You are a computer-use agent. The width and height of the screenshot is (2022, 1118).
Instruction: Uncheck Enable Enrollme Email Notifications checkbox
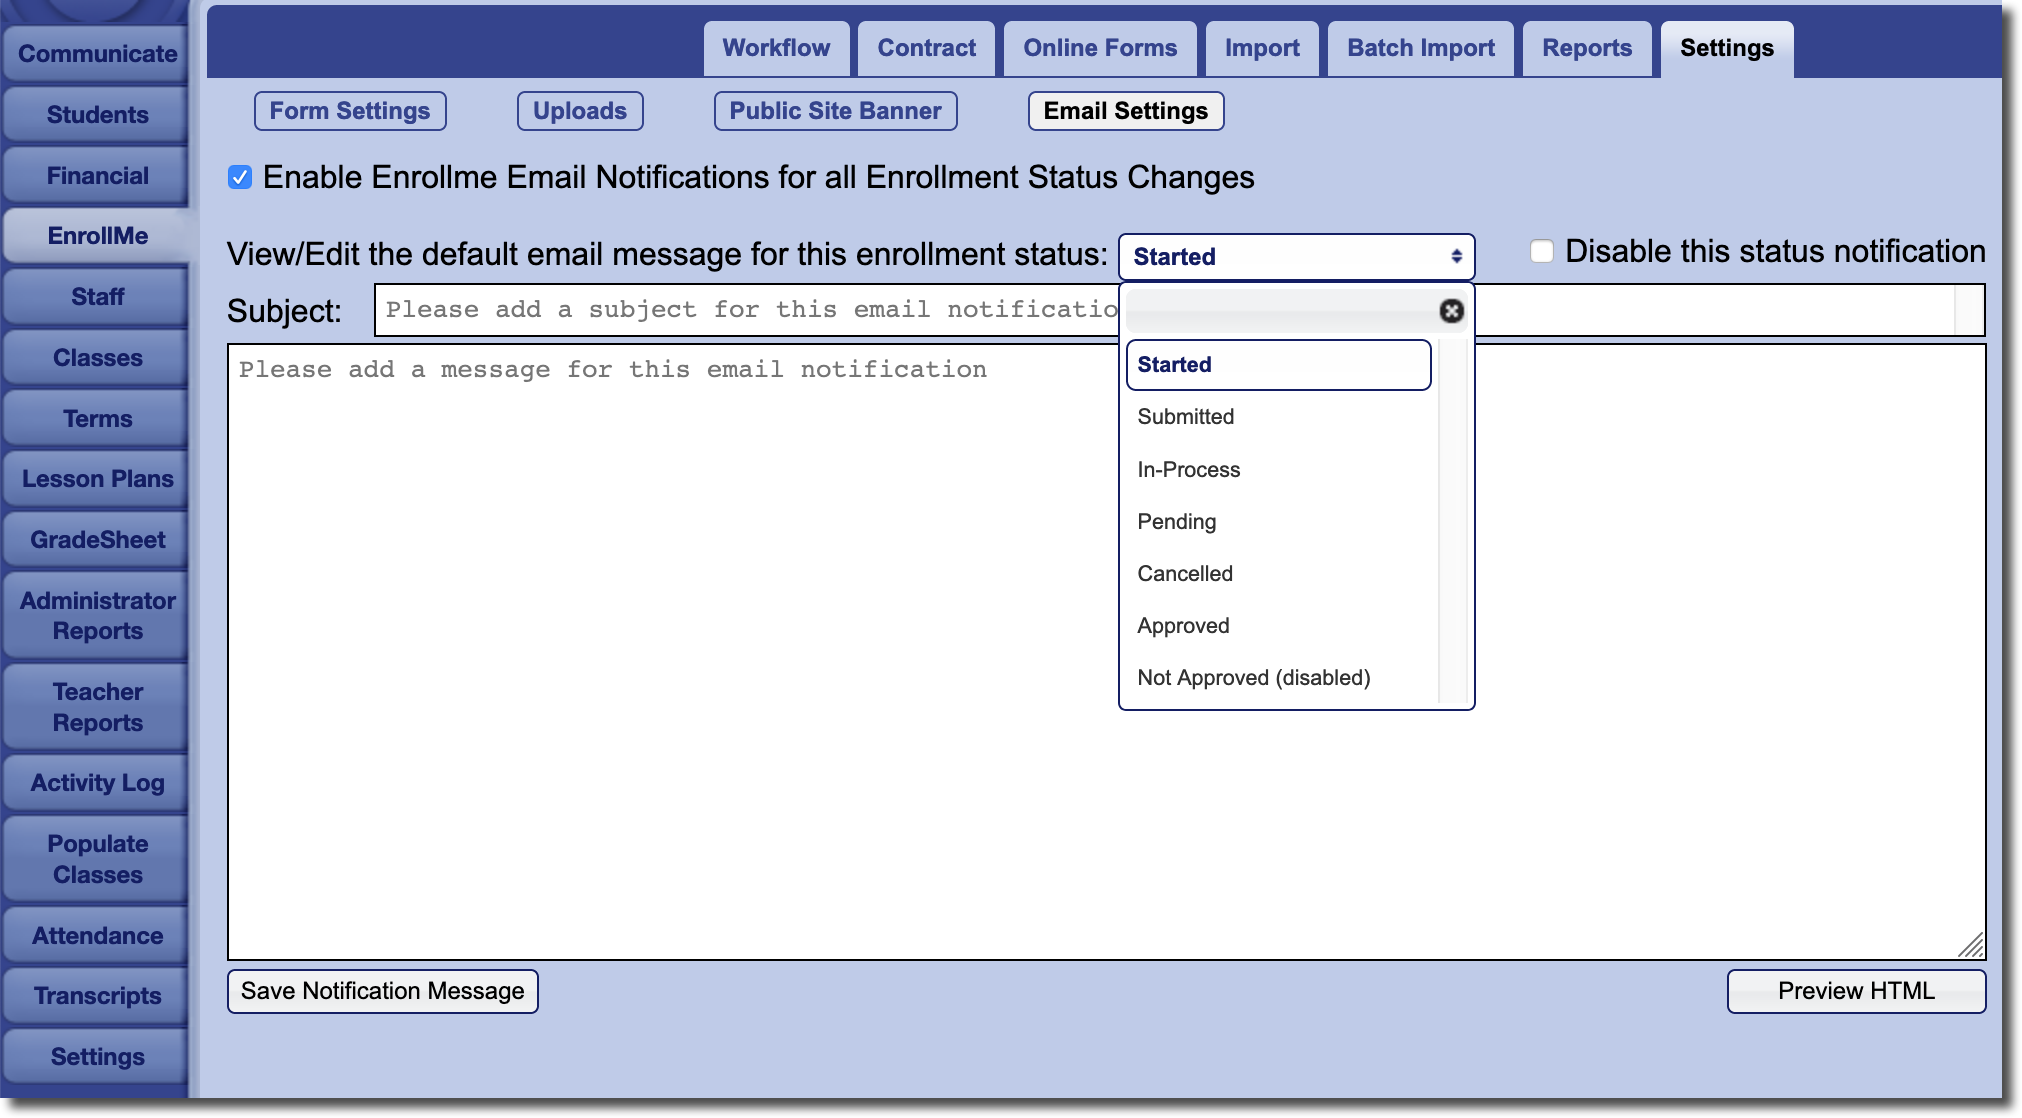pos(240,178)
